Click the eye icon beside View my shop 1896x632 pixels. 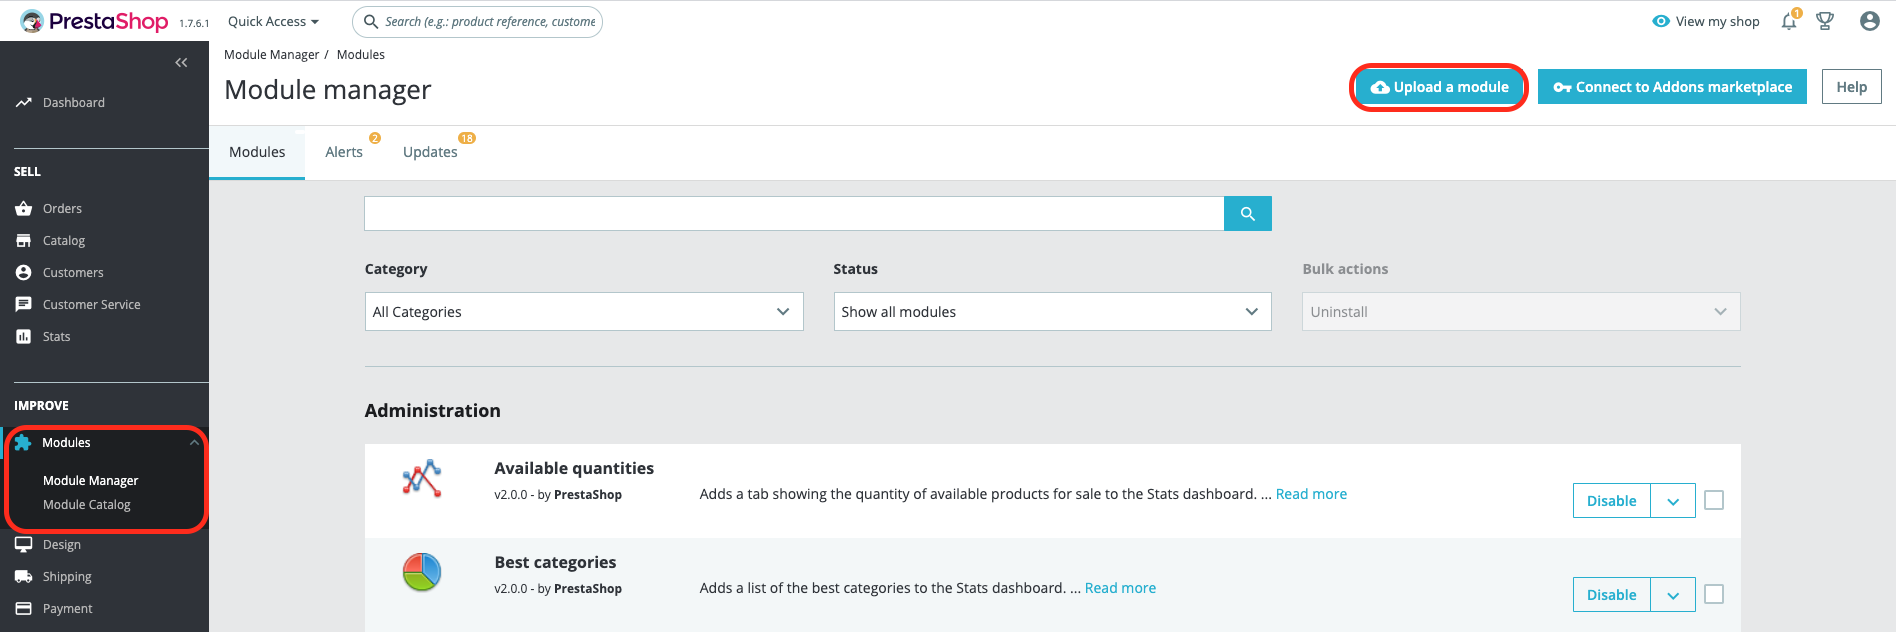pyautogui.click(x=1661, y=21)
